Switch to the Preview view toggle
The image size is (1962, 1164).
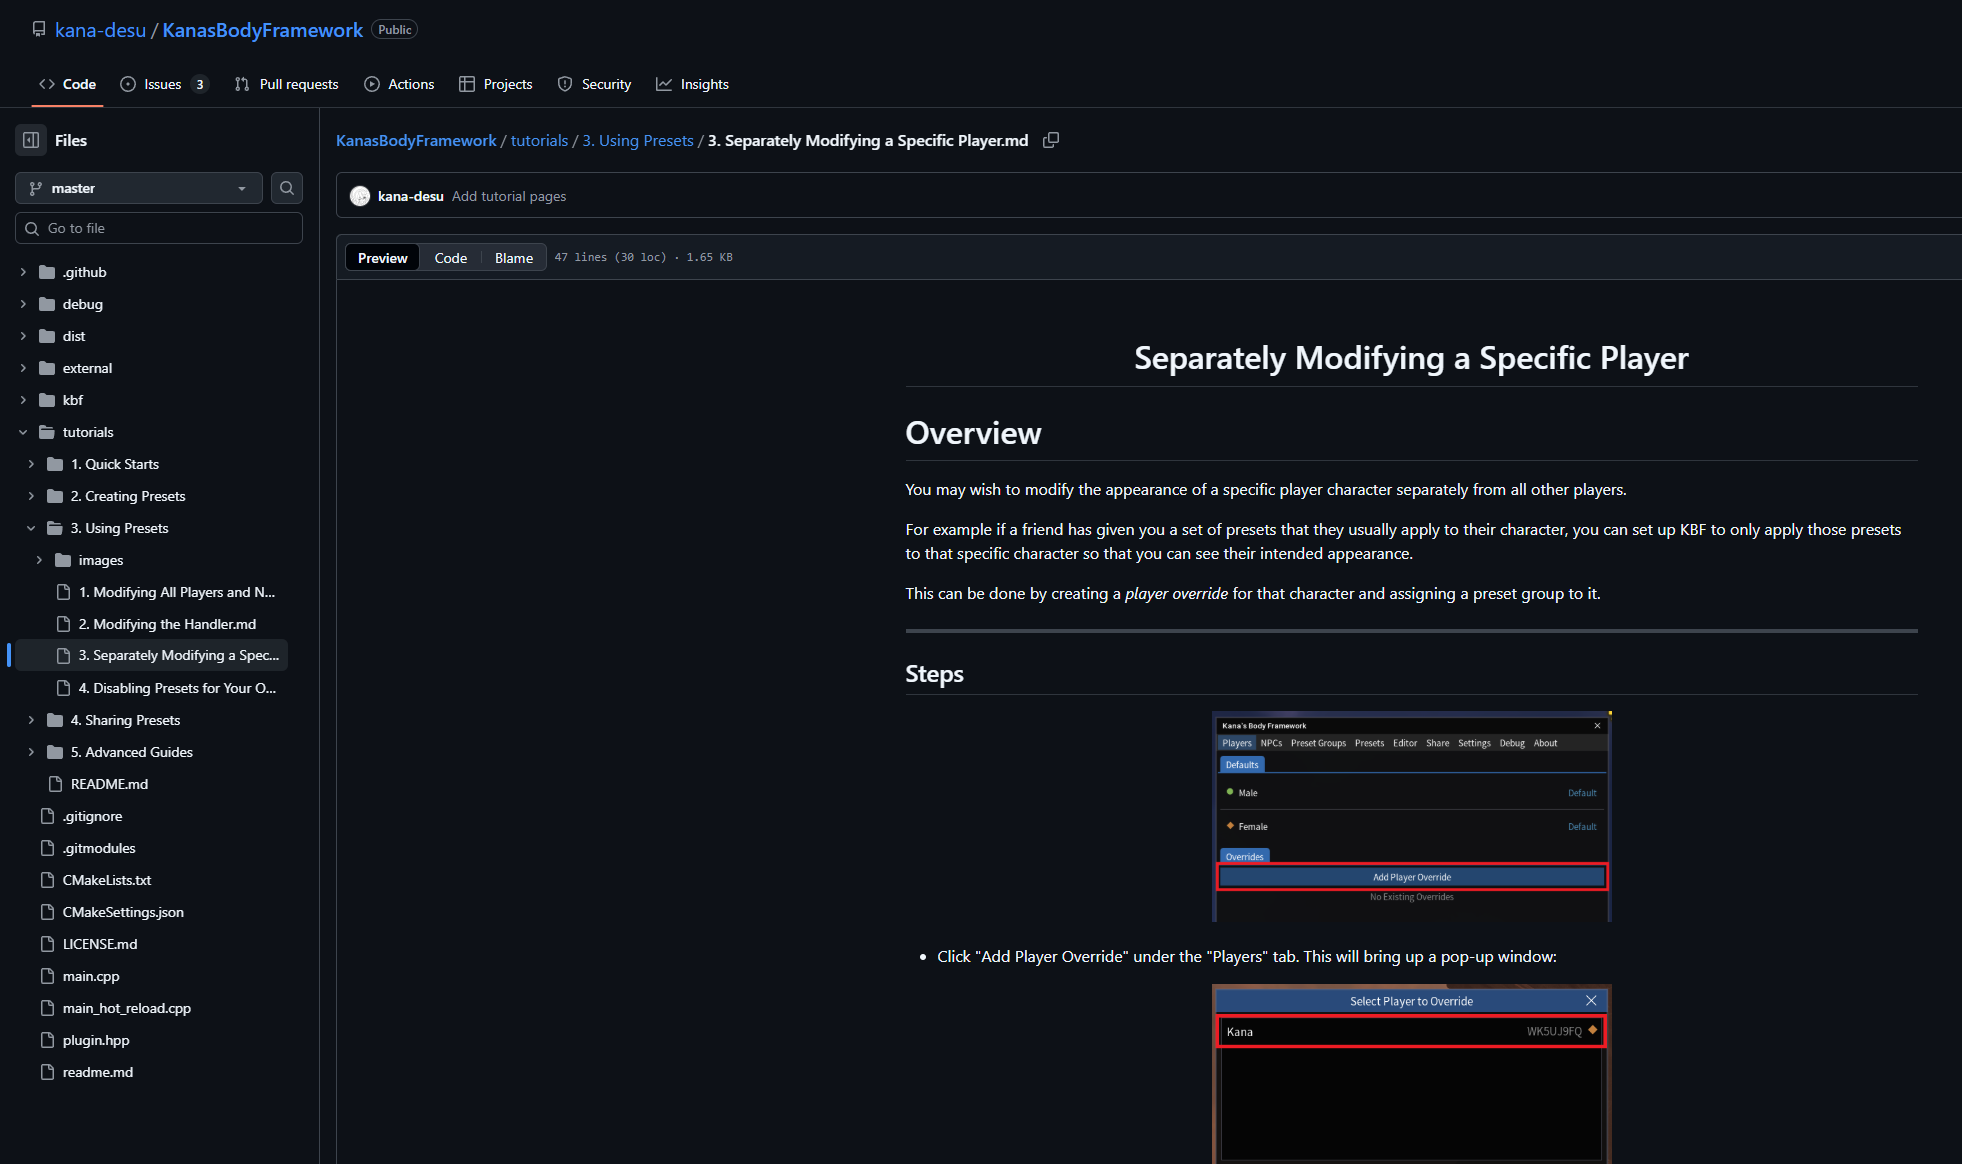coord(382,258)
